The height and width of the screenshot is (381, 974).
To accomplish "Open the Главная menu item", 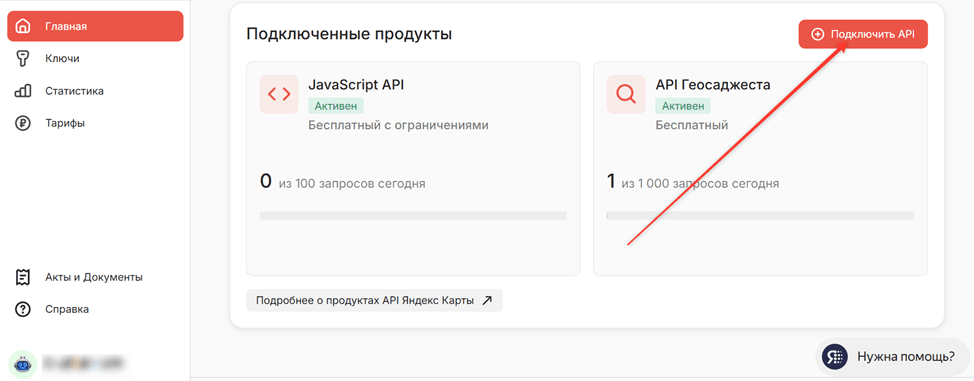I will (x=95, y=26).
